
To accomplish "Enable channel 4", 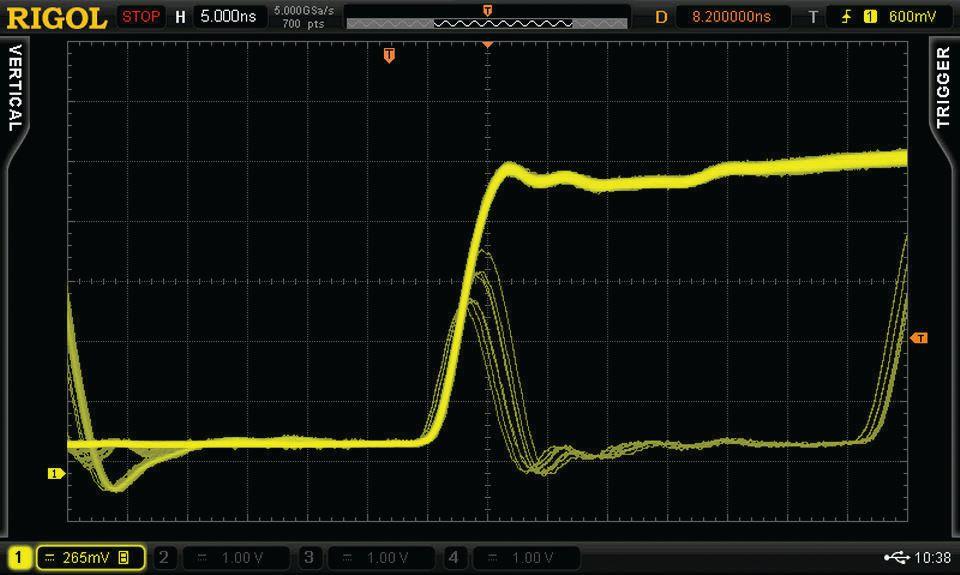I will [453, 557].
